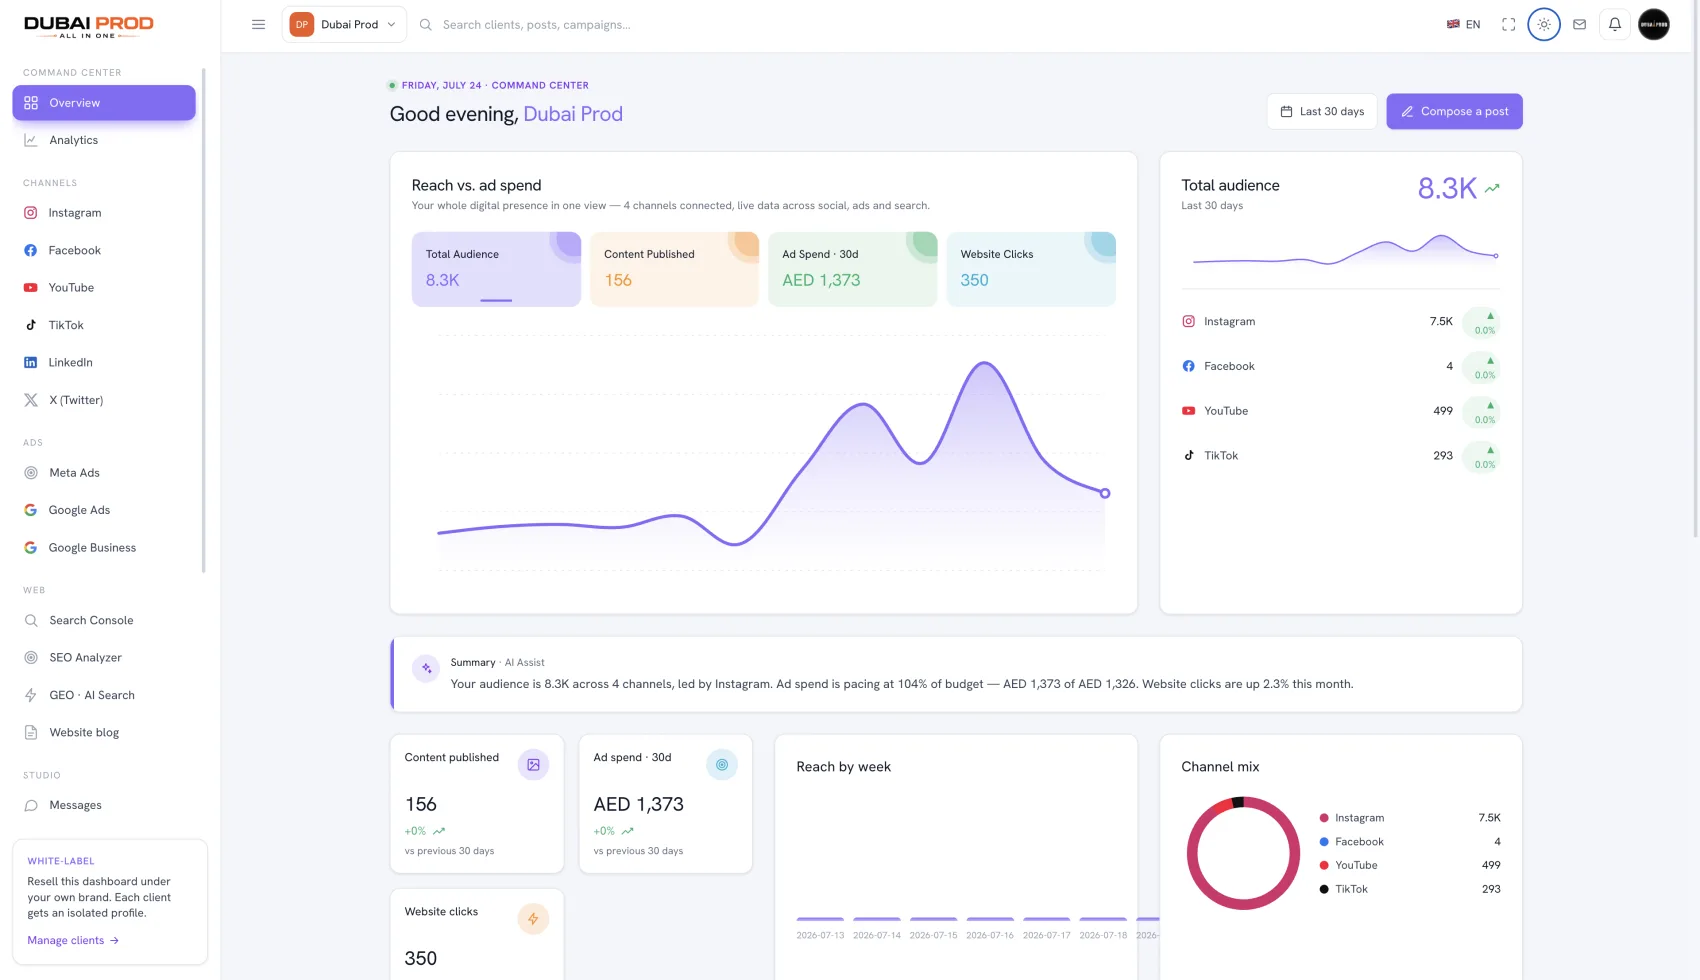
Task: Click the Meta Ads icon in the sidebar
Action: click(31, 473)
